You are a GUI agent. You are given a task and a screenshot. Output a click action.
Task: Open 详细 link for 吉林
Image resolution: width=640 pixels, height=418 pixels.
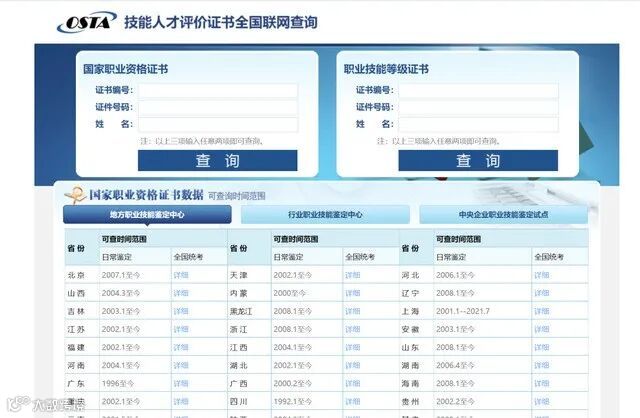click(181, 311)
